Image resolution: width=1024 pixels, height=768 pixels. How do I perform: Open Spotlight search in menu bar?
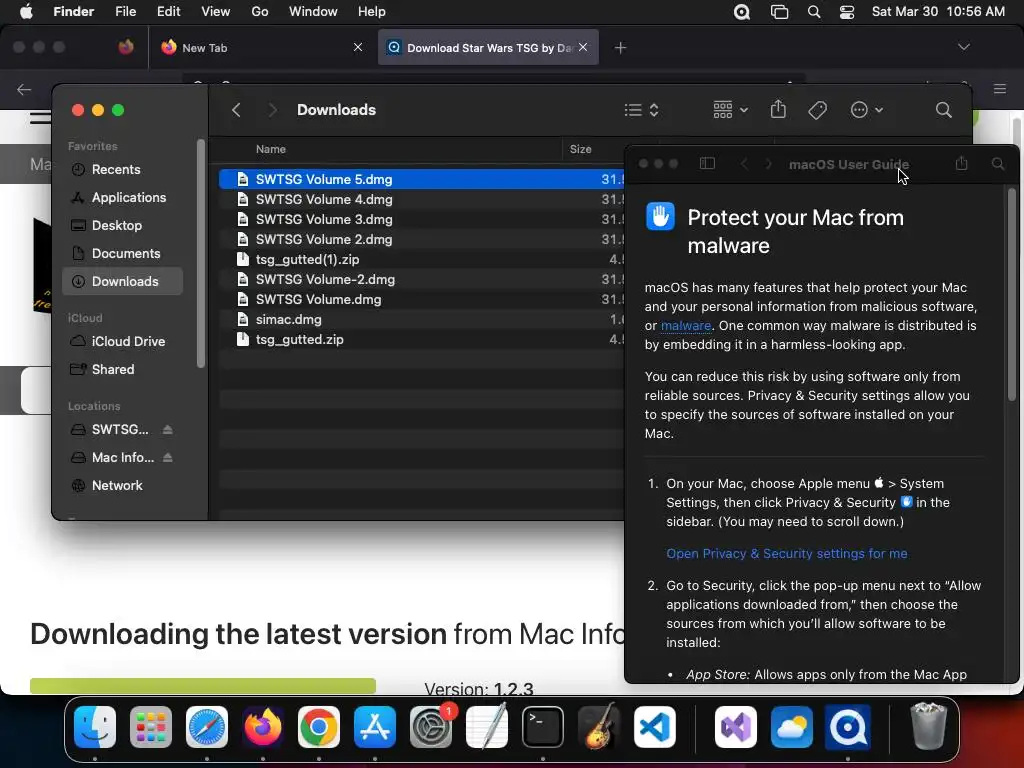point(814,12)
